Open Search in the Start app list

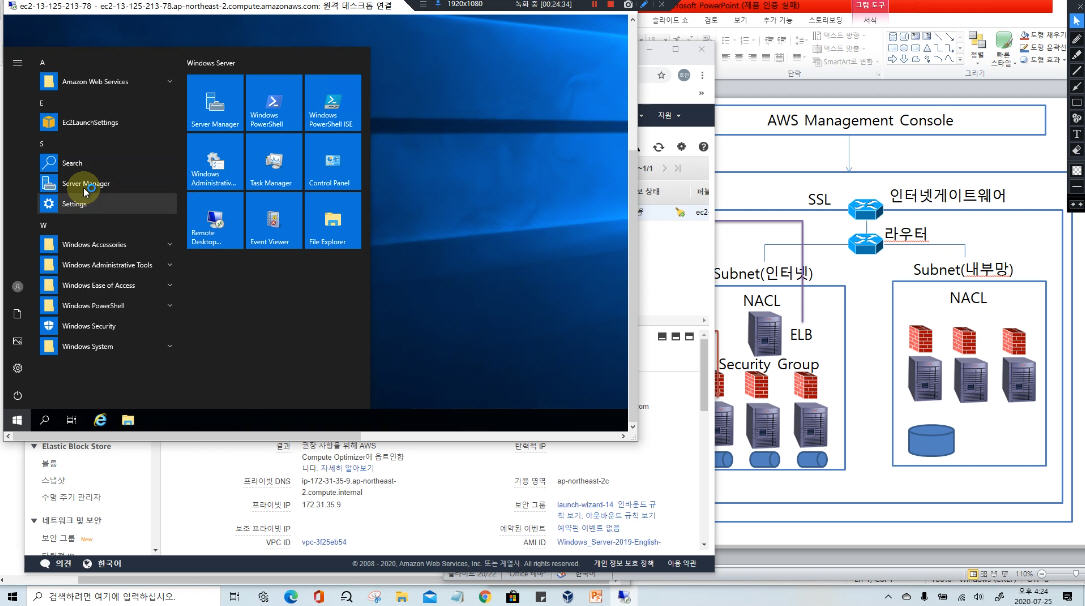click(107, 163)
